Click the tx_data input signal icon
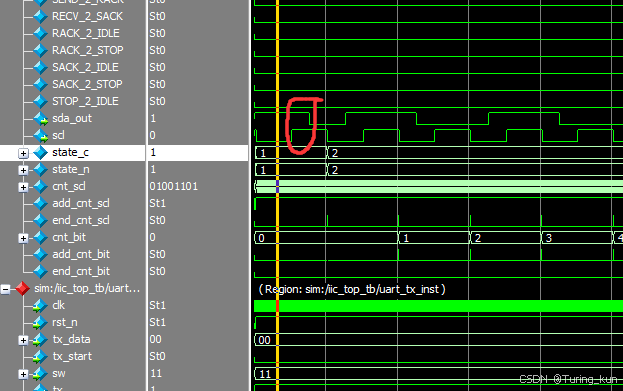This screenshot has height=391, width=623. point(40,340)
